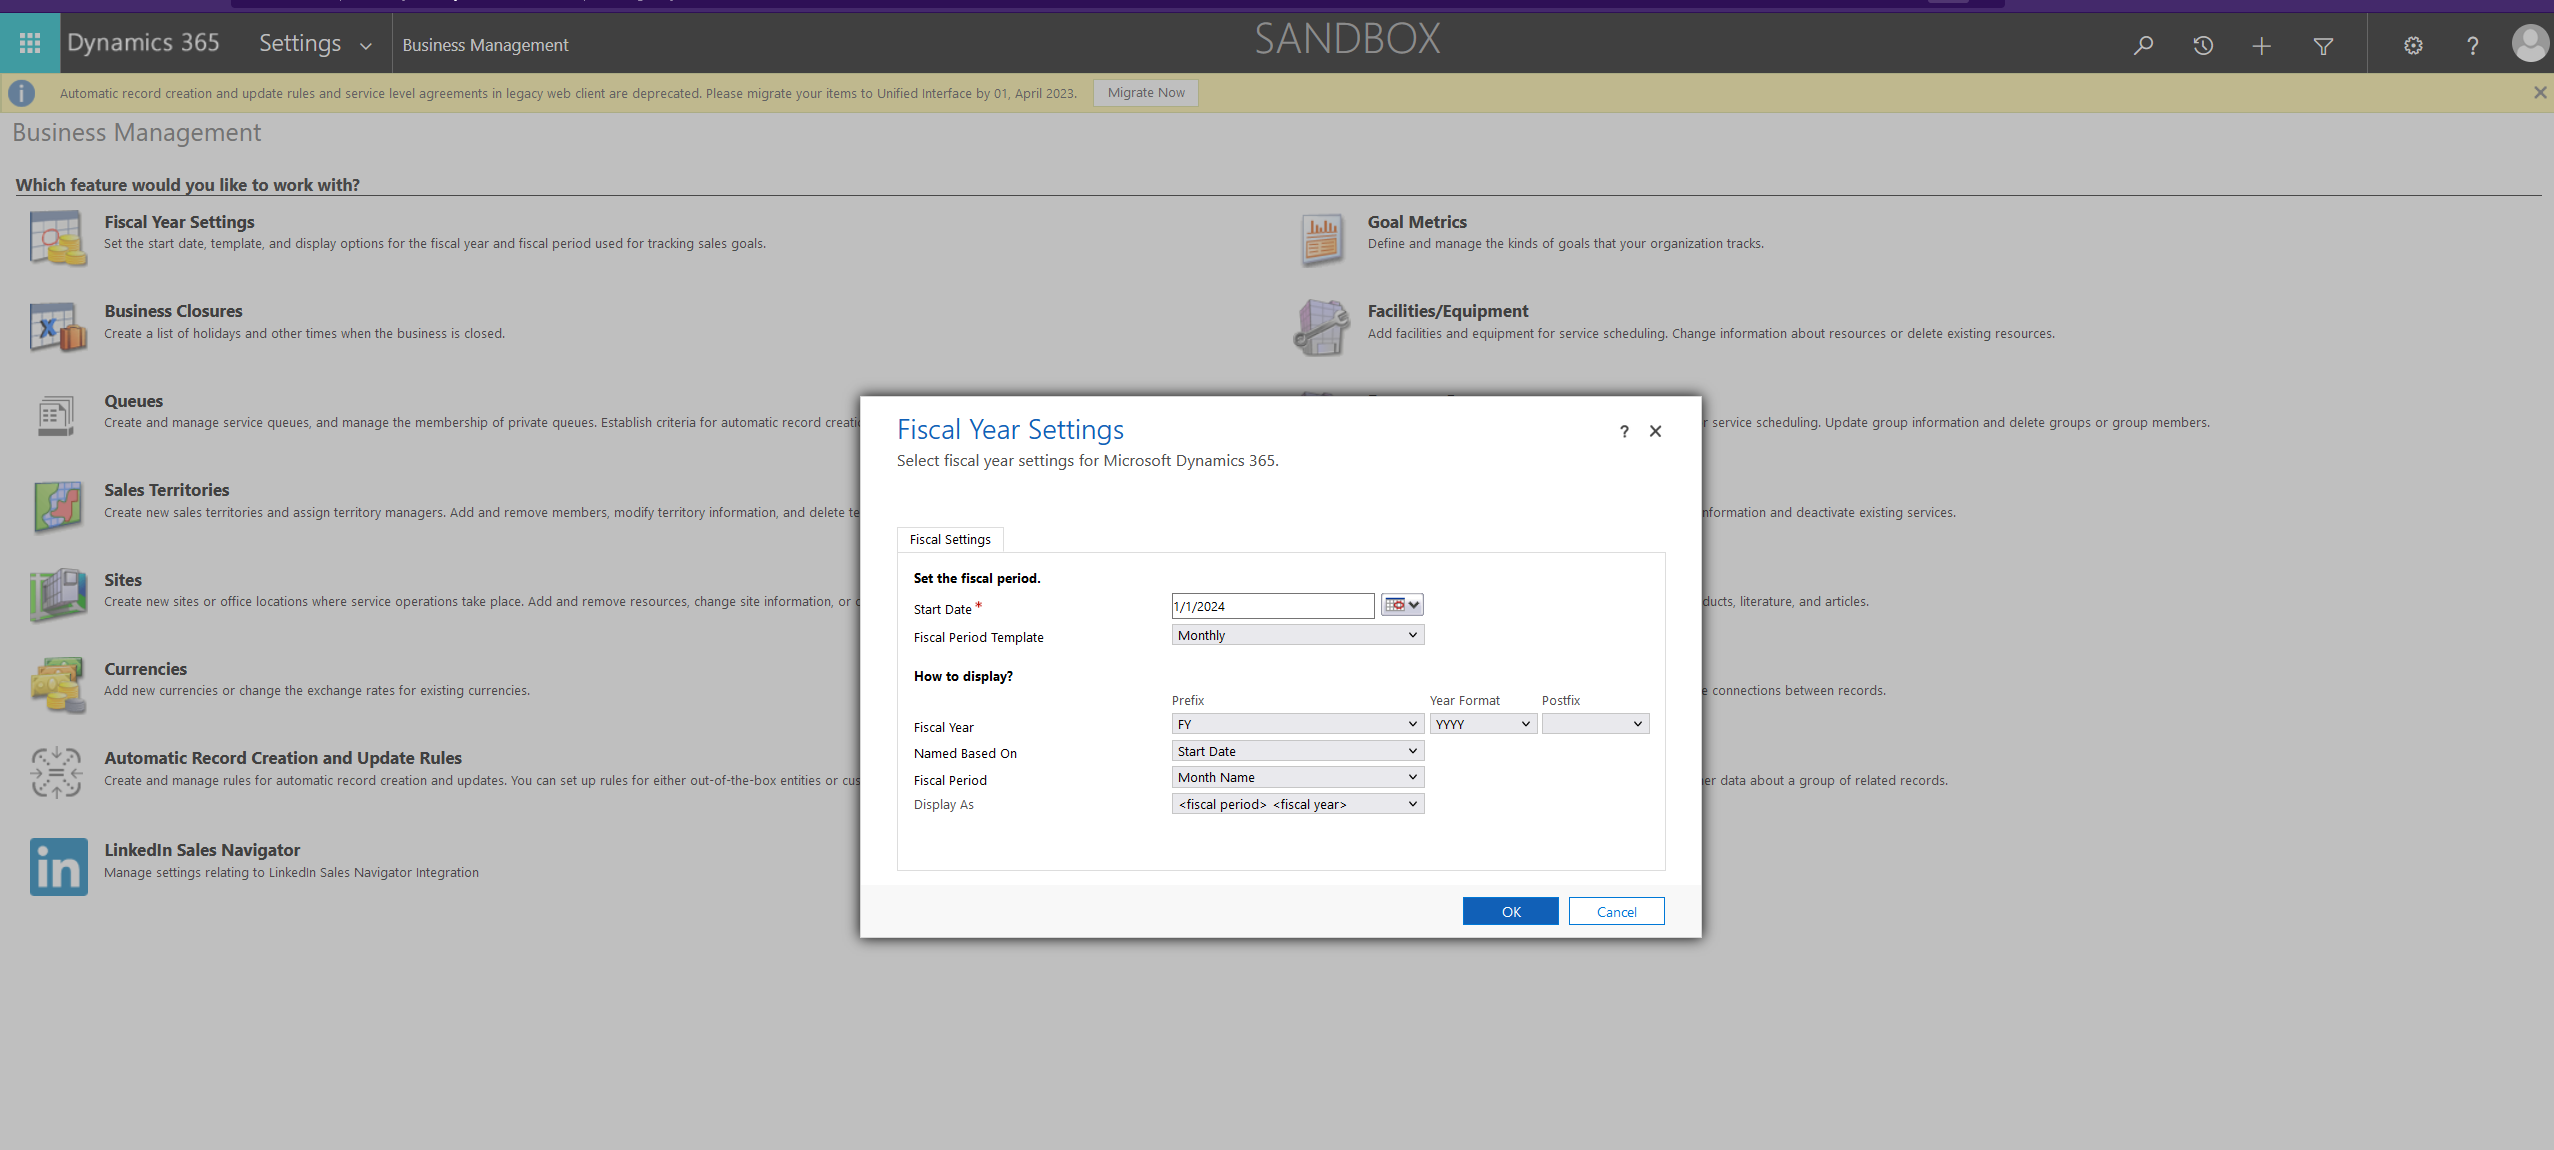Click the Cancel button
Image resolution: width=2554 pixels, height=1150 pixels.
click(x=1617, y=911)
